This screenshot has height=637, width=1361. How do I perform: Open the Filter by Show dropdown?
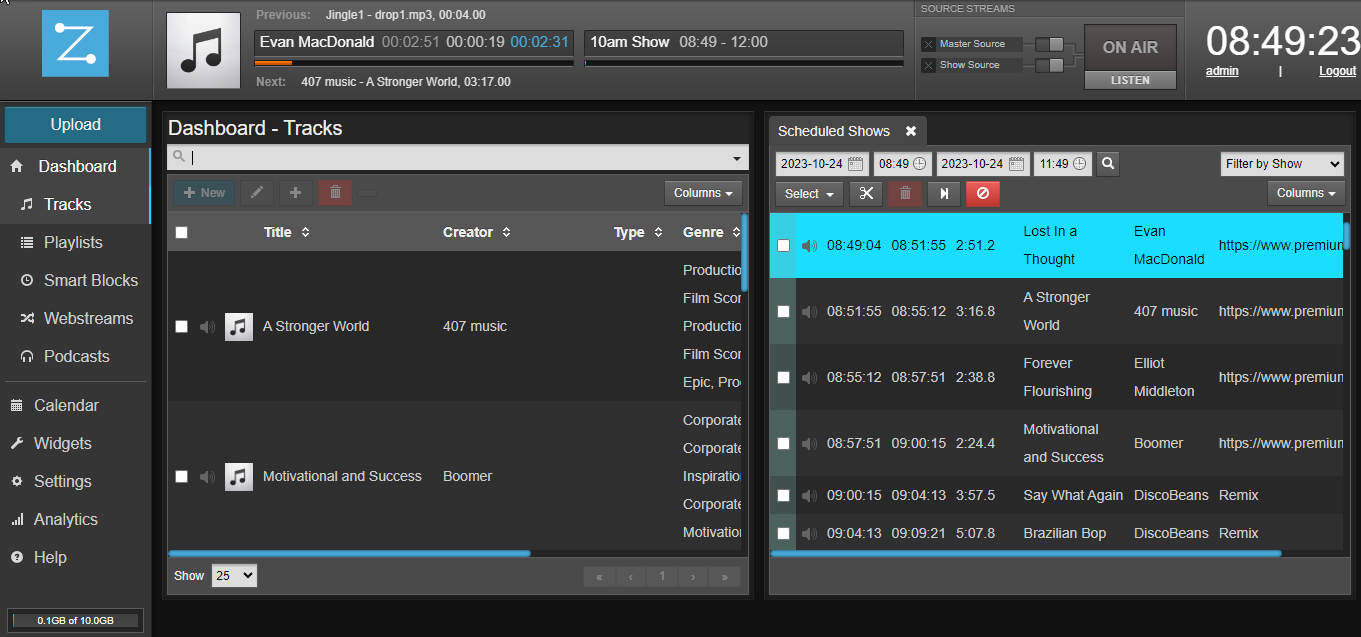click(1282, 163)
